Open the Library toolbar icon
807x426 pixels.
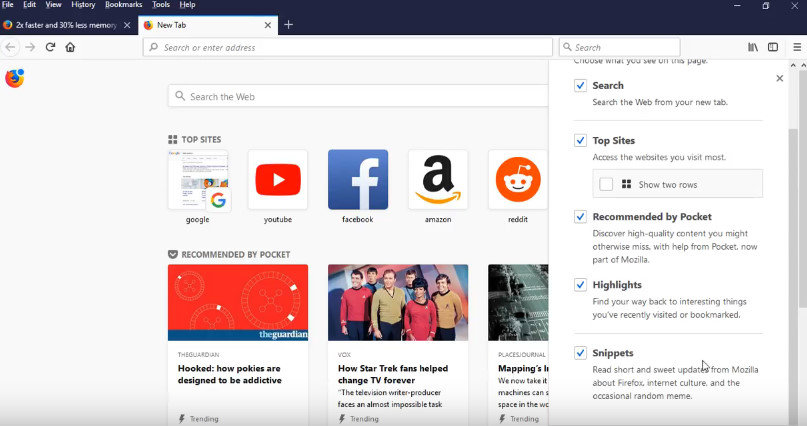tap(753, 47)
